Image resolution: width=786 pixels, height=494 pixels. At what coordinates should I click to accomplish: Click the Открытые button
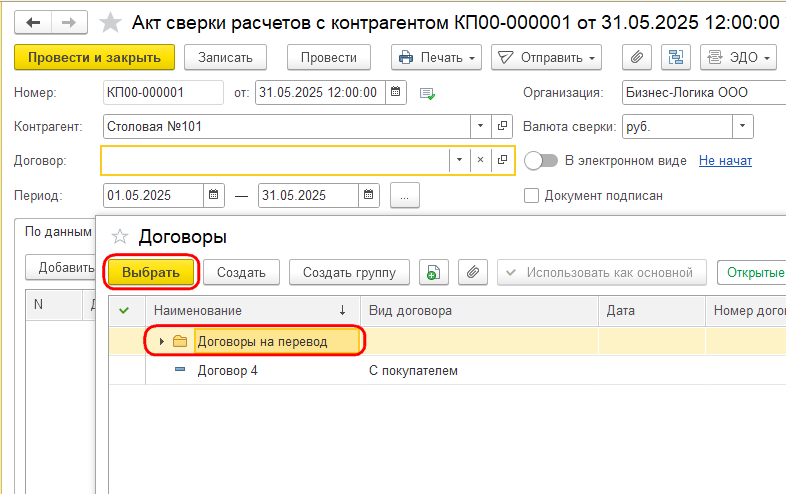tap(752, 272)
